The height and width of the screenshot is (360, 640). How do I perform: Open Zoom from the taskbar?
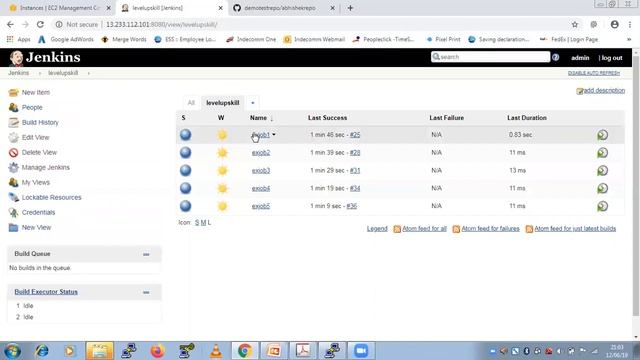(361, 351)
